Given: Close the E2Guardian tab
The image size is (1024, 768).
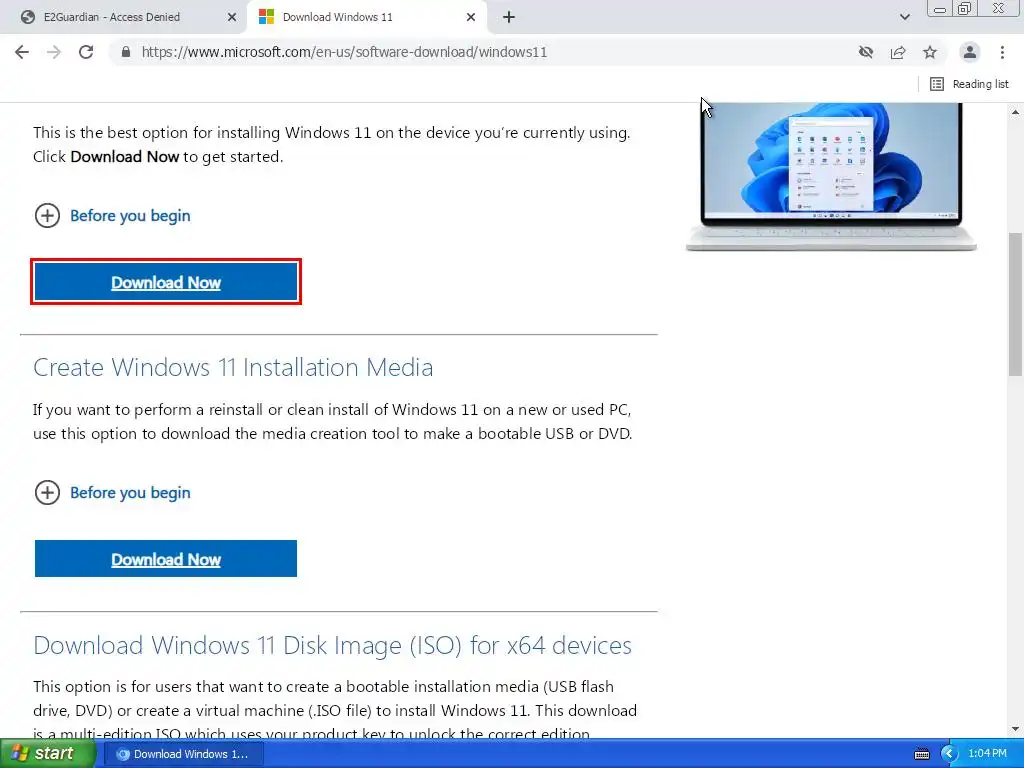Looking at the screenshot, I should [x=231, y=17].
